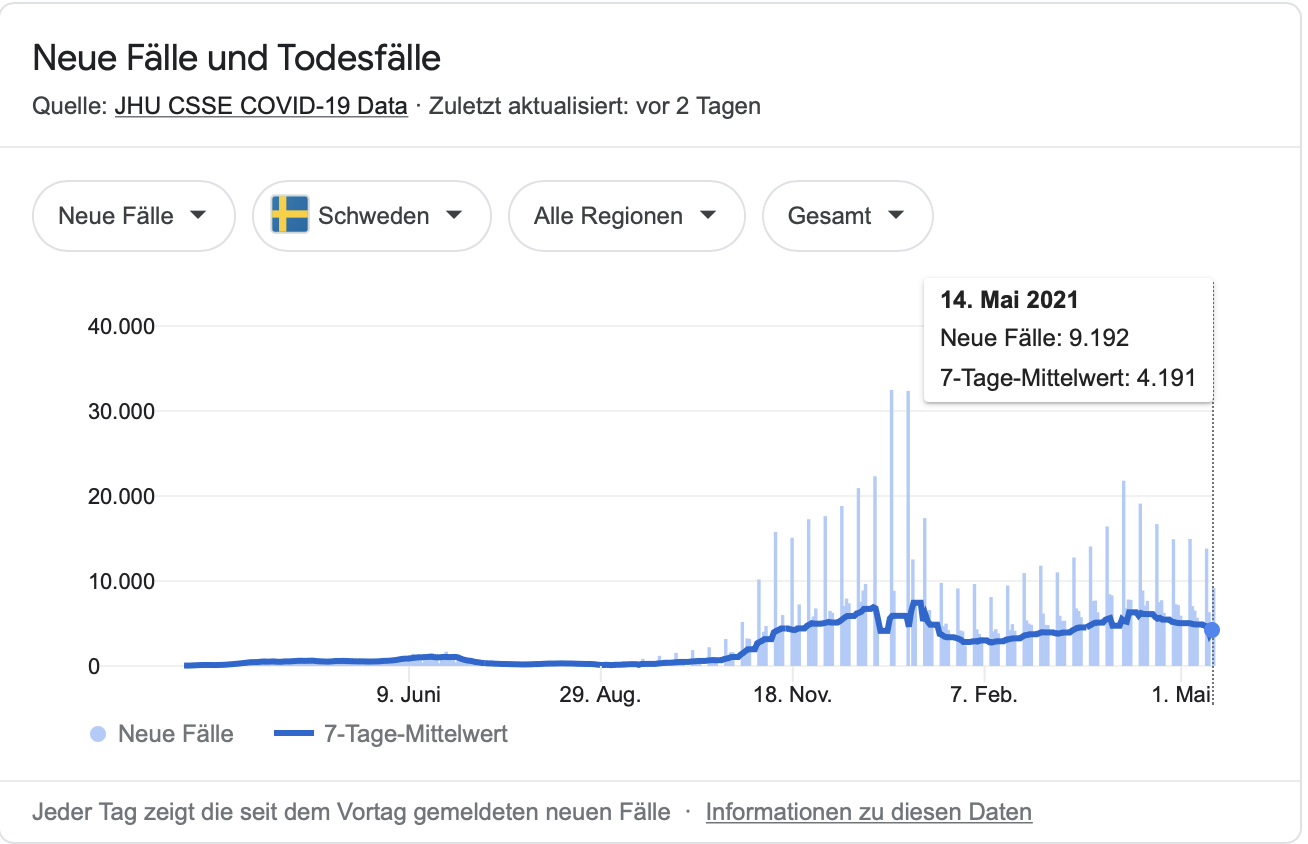Expand the Gesamt time range dropdown
The width and height of the screenshot is (1308, 844).
[x=847, y=216]
